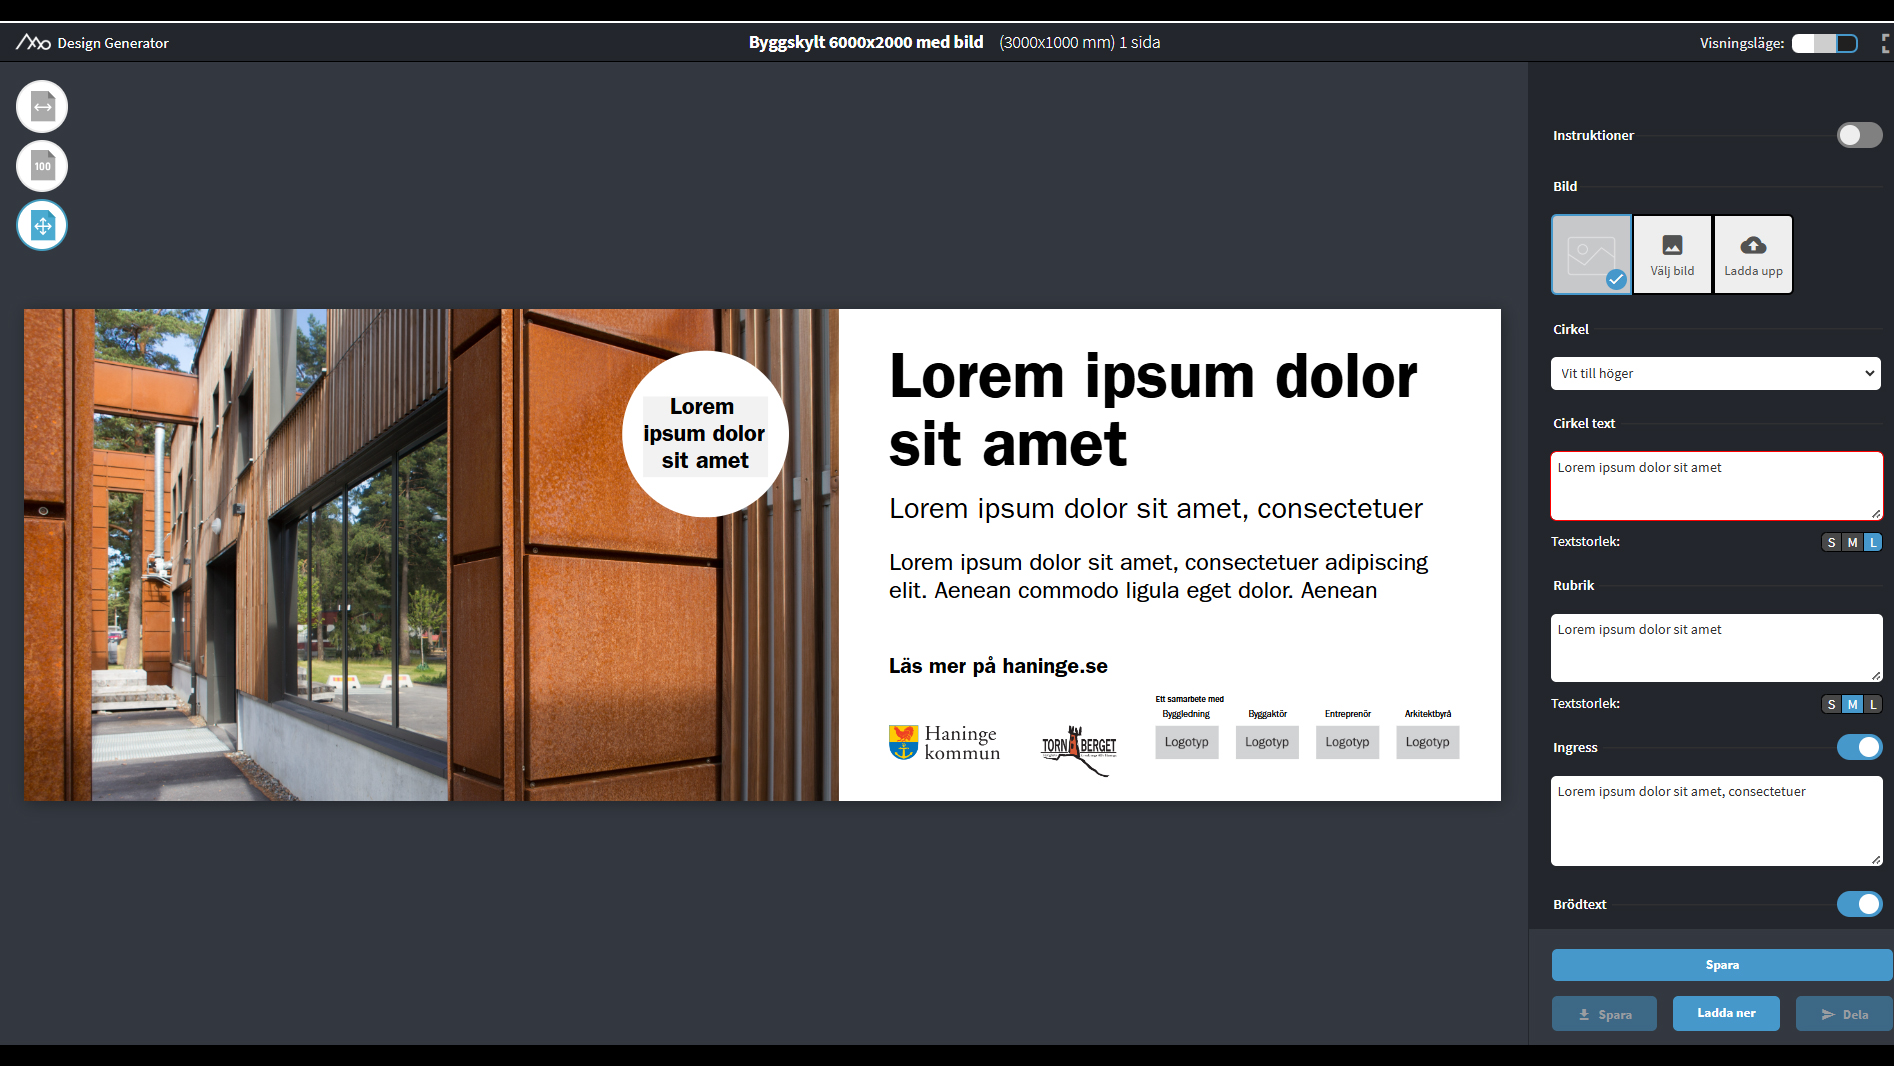The height and width of the screenshot is (1066, 1894).
Task: Set Cirkel text size to S
Action: pos(1831,542)
